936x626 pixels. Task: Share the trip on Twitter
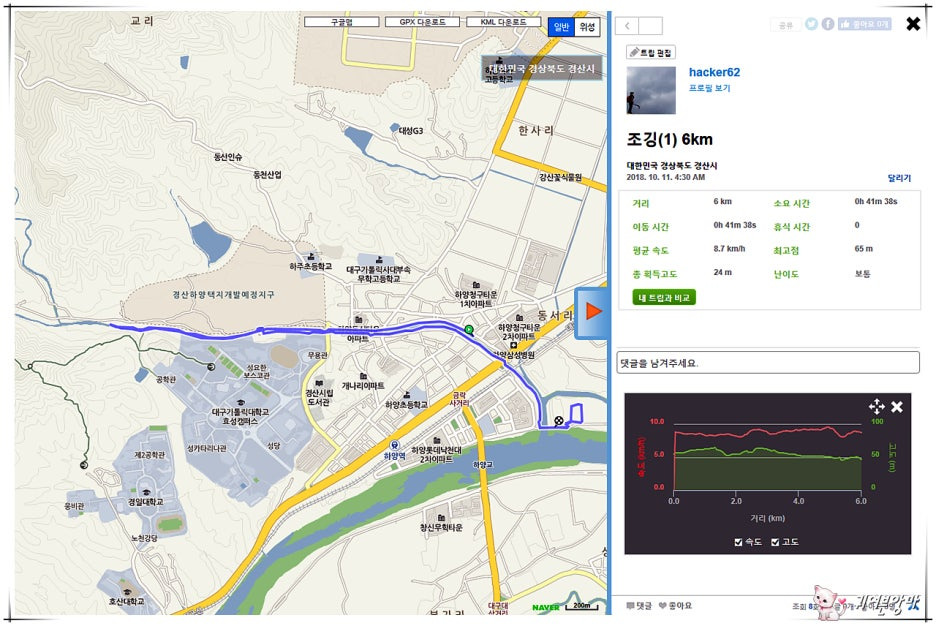point(811,24)
